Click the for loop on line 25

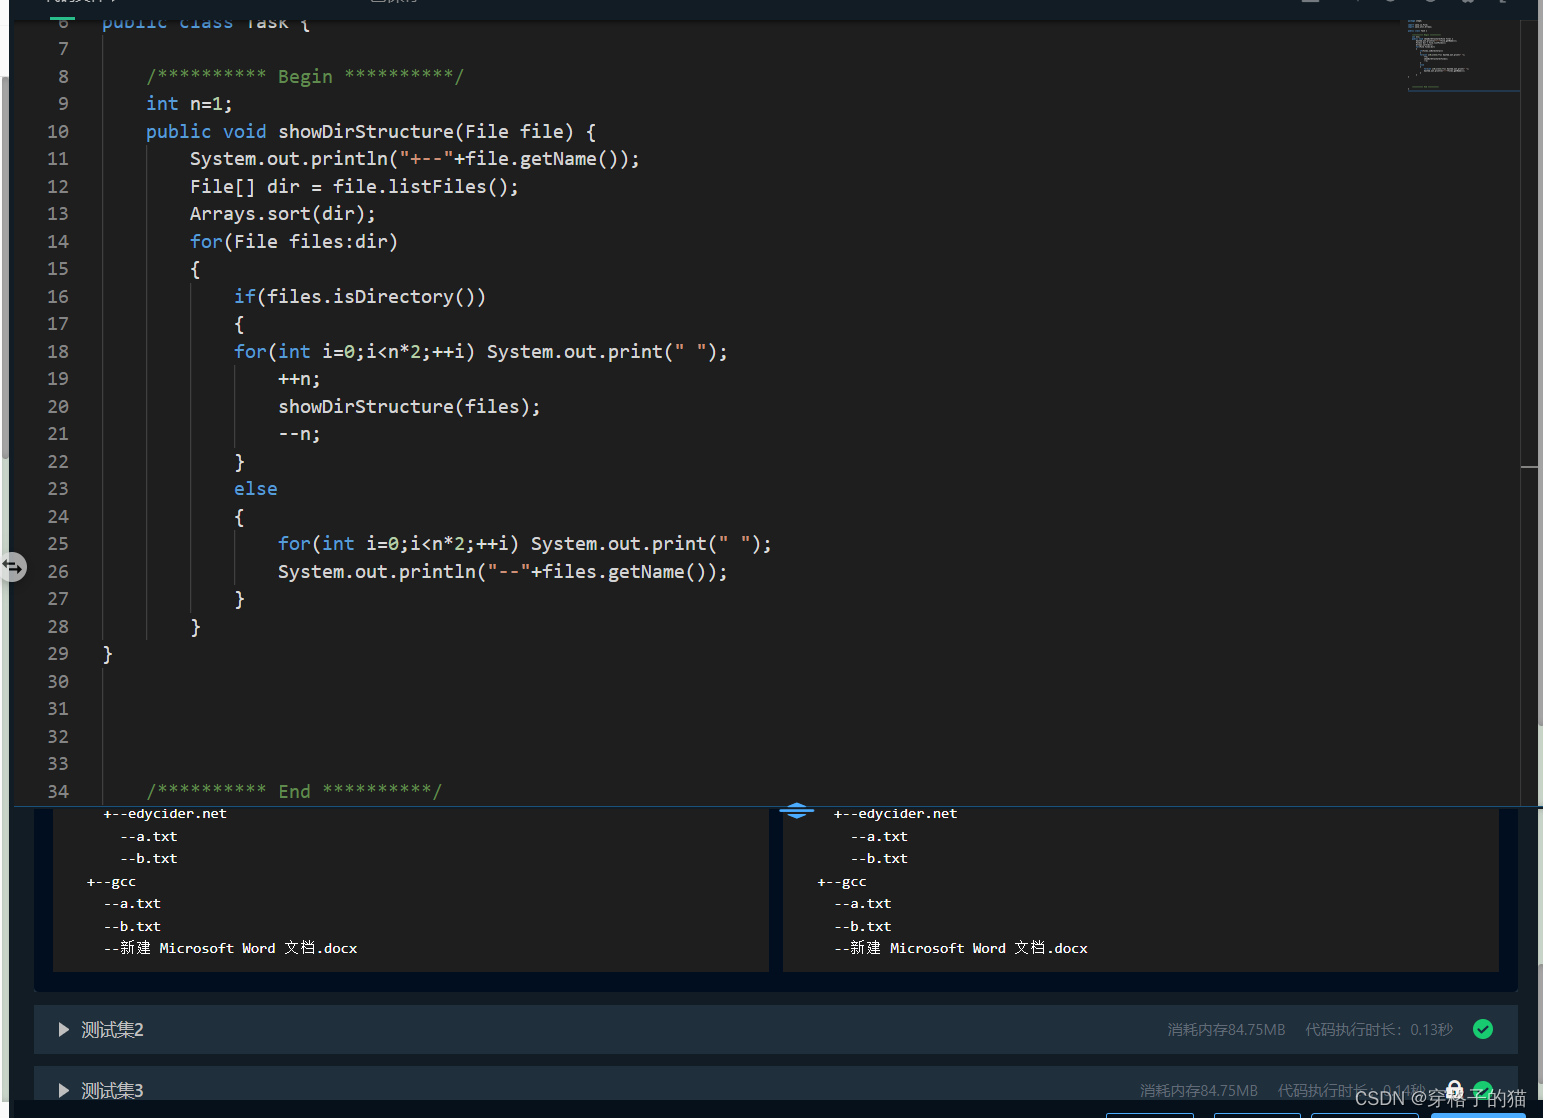(525, 544)
